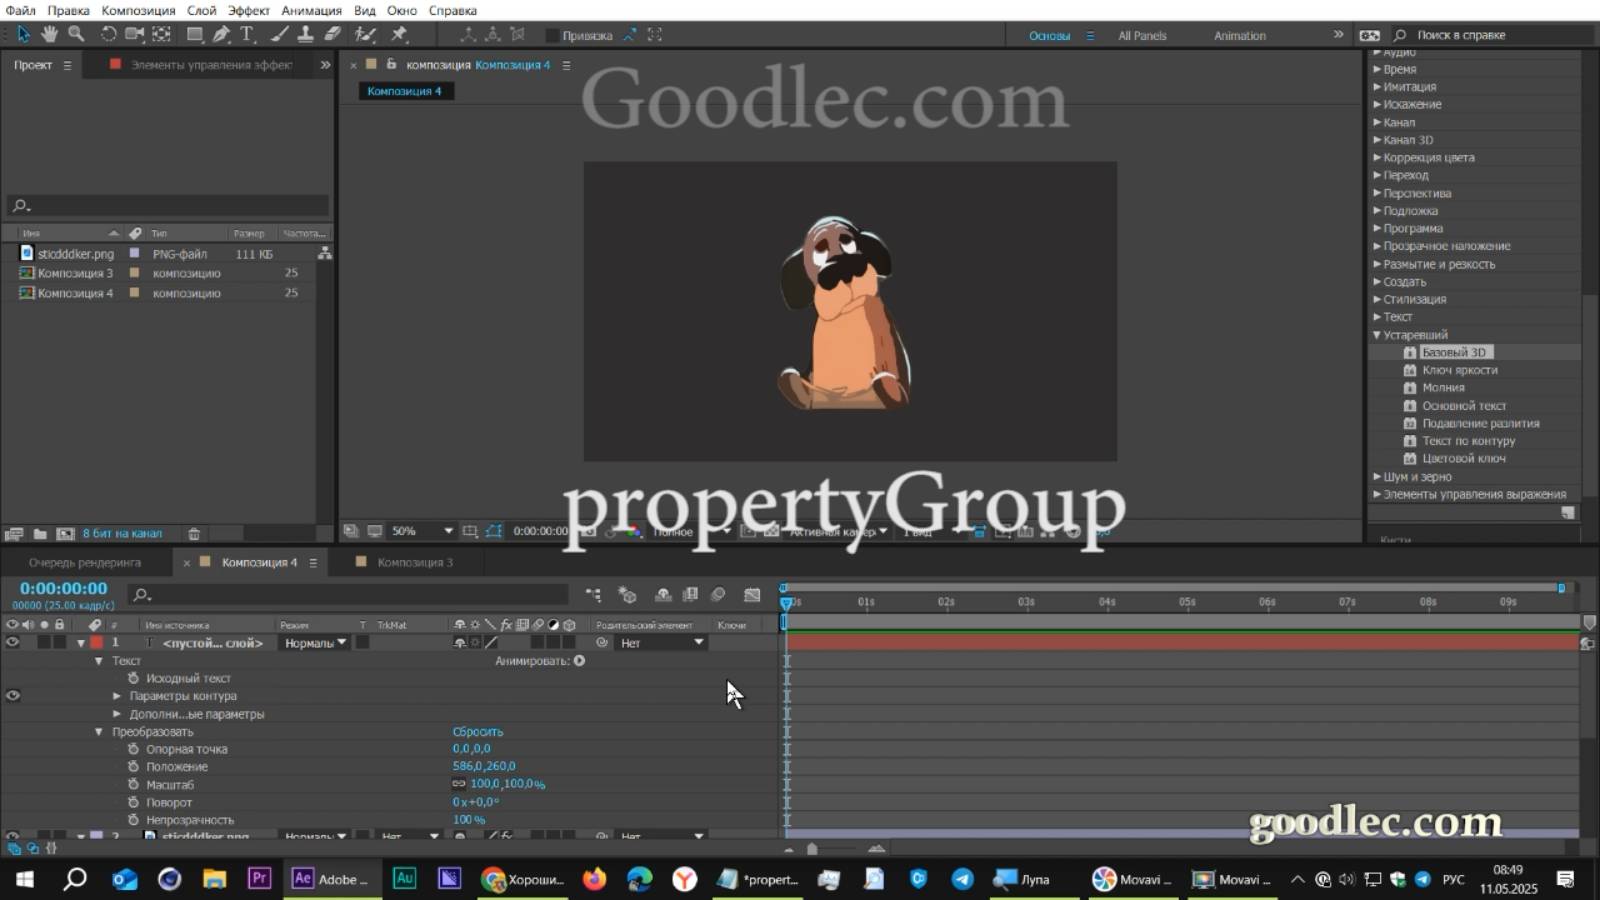
Task: Expand the Параметры контура property group
Action: click(x=118, y=696)
